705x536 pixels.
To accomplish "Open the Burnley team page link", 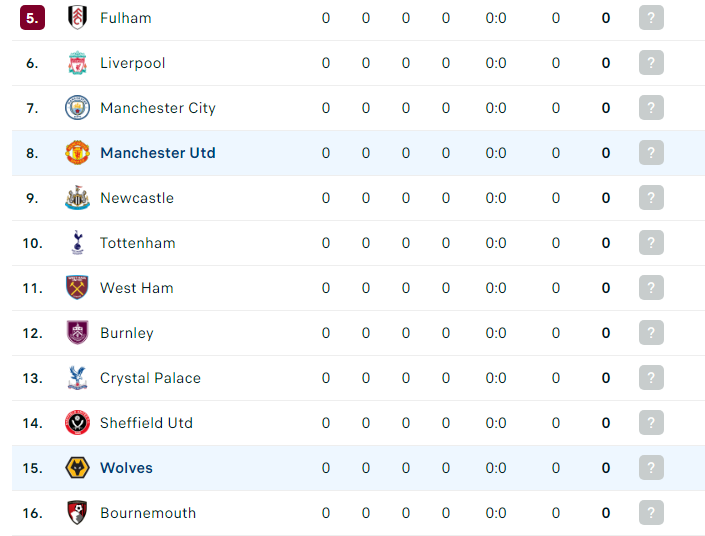I will pyautogui.click(x=127, y=333).
